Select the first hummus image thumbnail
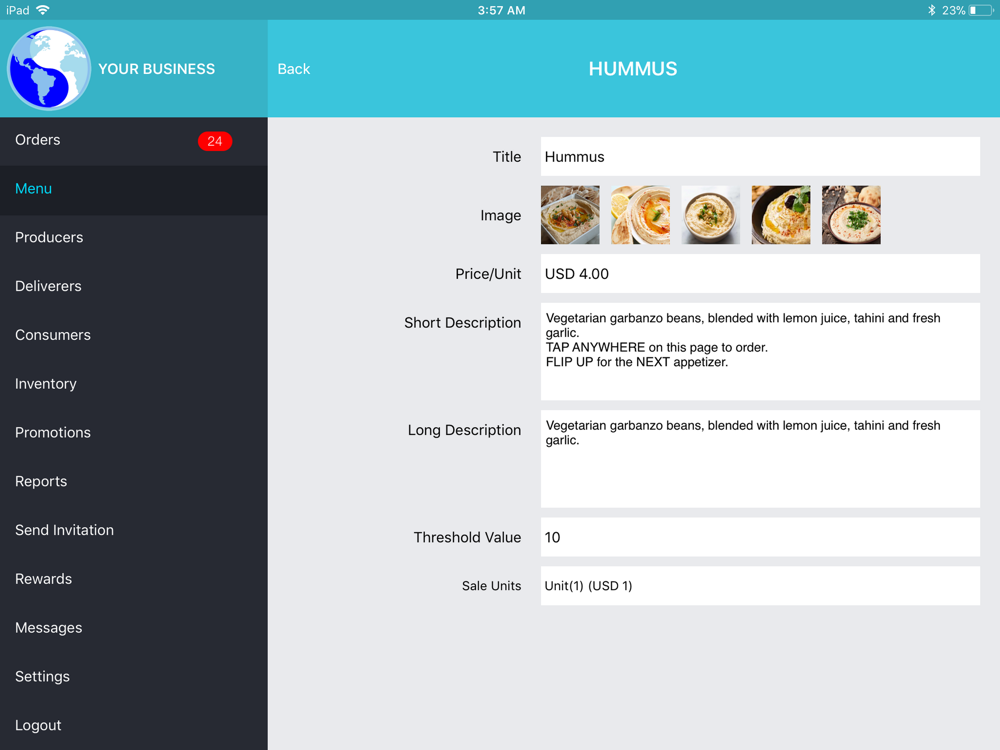The height and width of the screenshot is (750, 1000). (x=570, y=215)
